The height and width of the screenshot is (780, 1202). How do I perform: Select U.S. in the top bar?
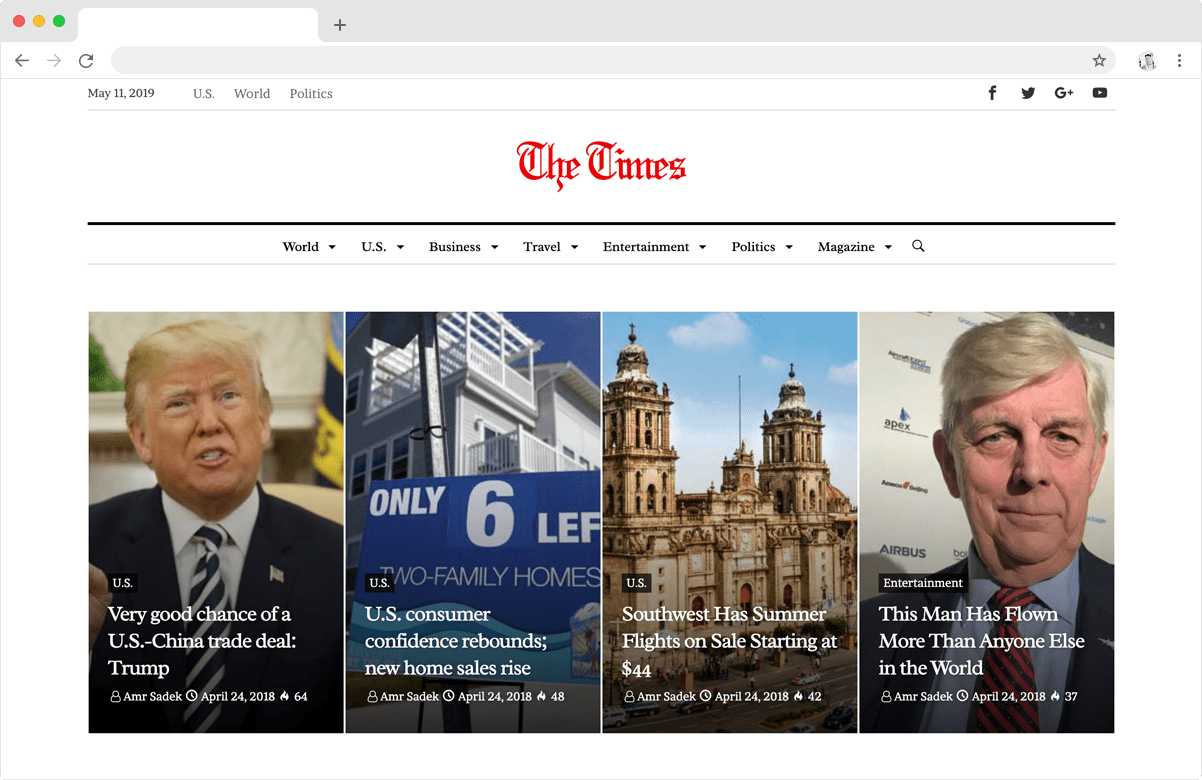[x=204, y=94]
